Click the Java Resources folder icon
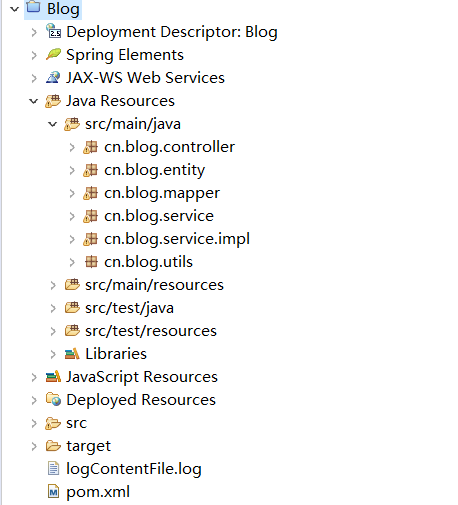Viewport: 458px width, 505px height. point(53,101)
